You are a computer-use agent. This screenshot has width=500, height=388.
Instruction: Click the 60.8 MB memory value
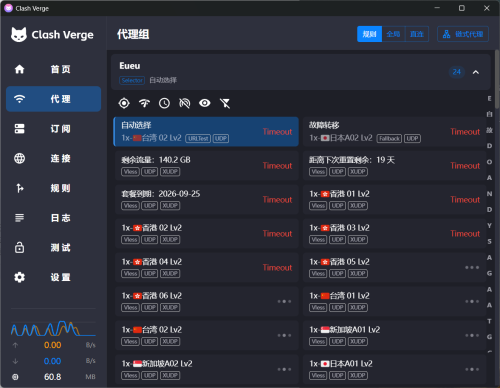53,377
